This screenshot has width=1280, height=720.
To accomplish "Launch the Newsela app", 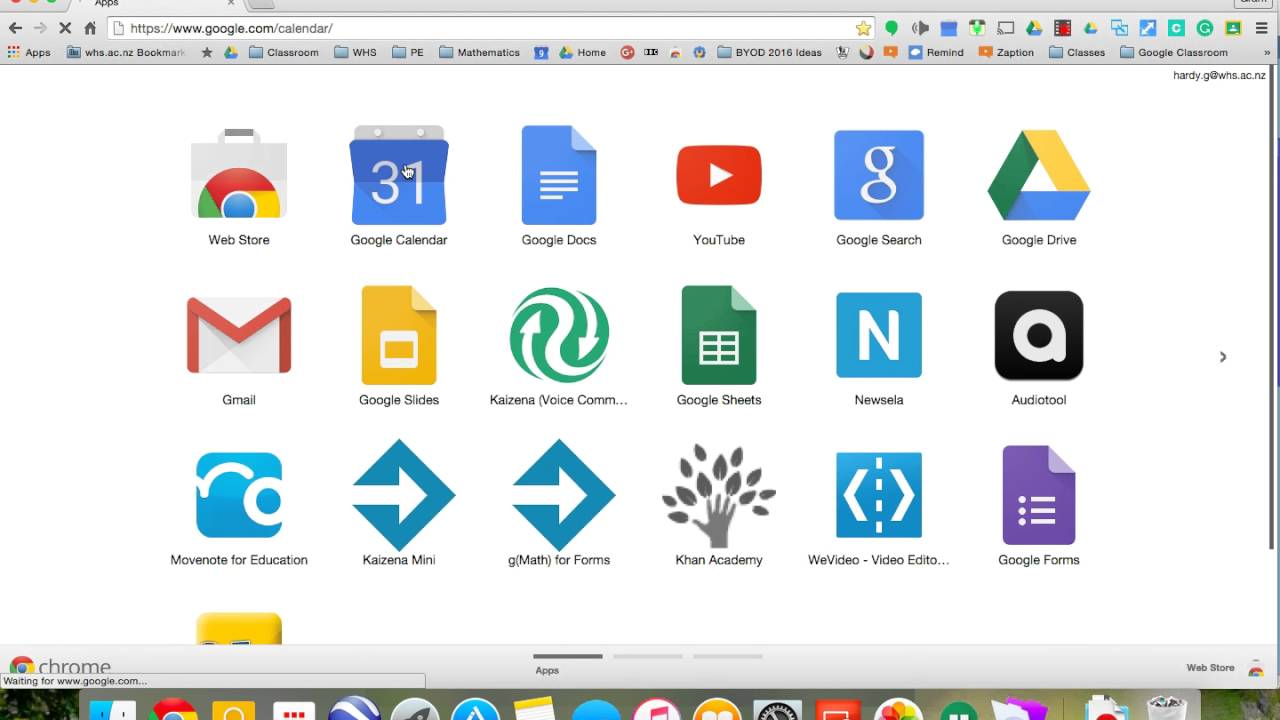I will 879,347.
